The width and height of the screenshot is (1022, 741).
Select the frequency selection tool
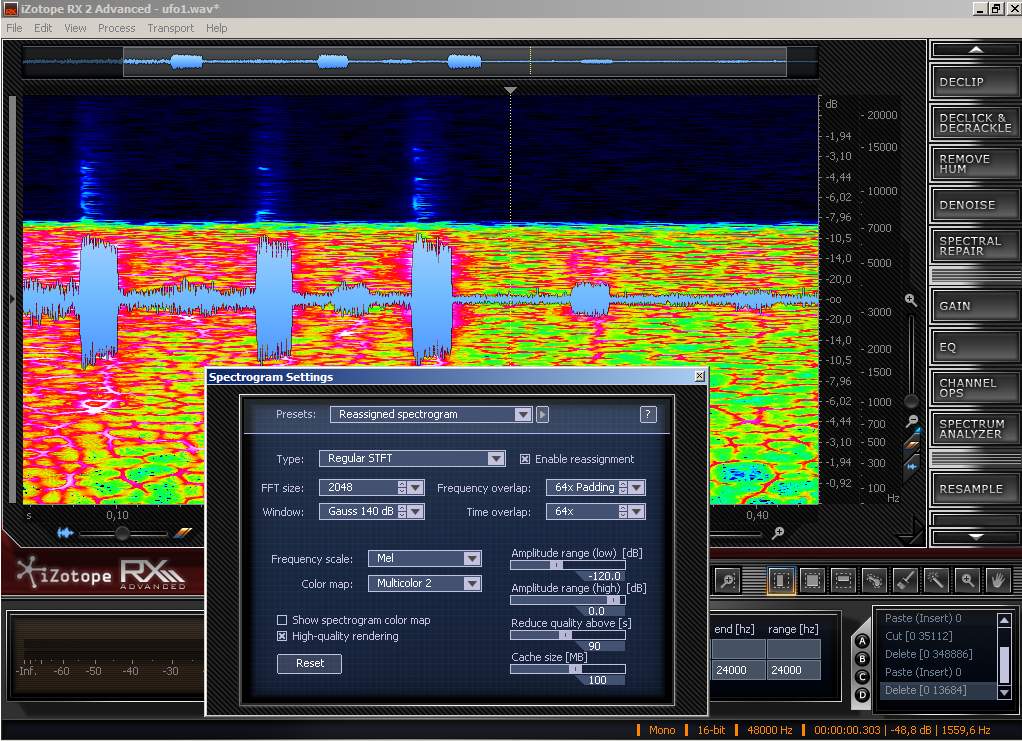pos(843,579)
